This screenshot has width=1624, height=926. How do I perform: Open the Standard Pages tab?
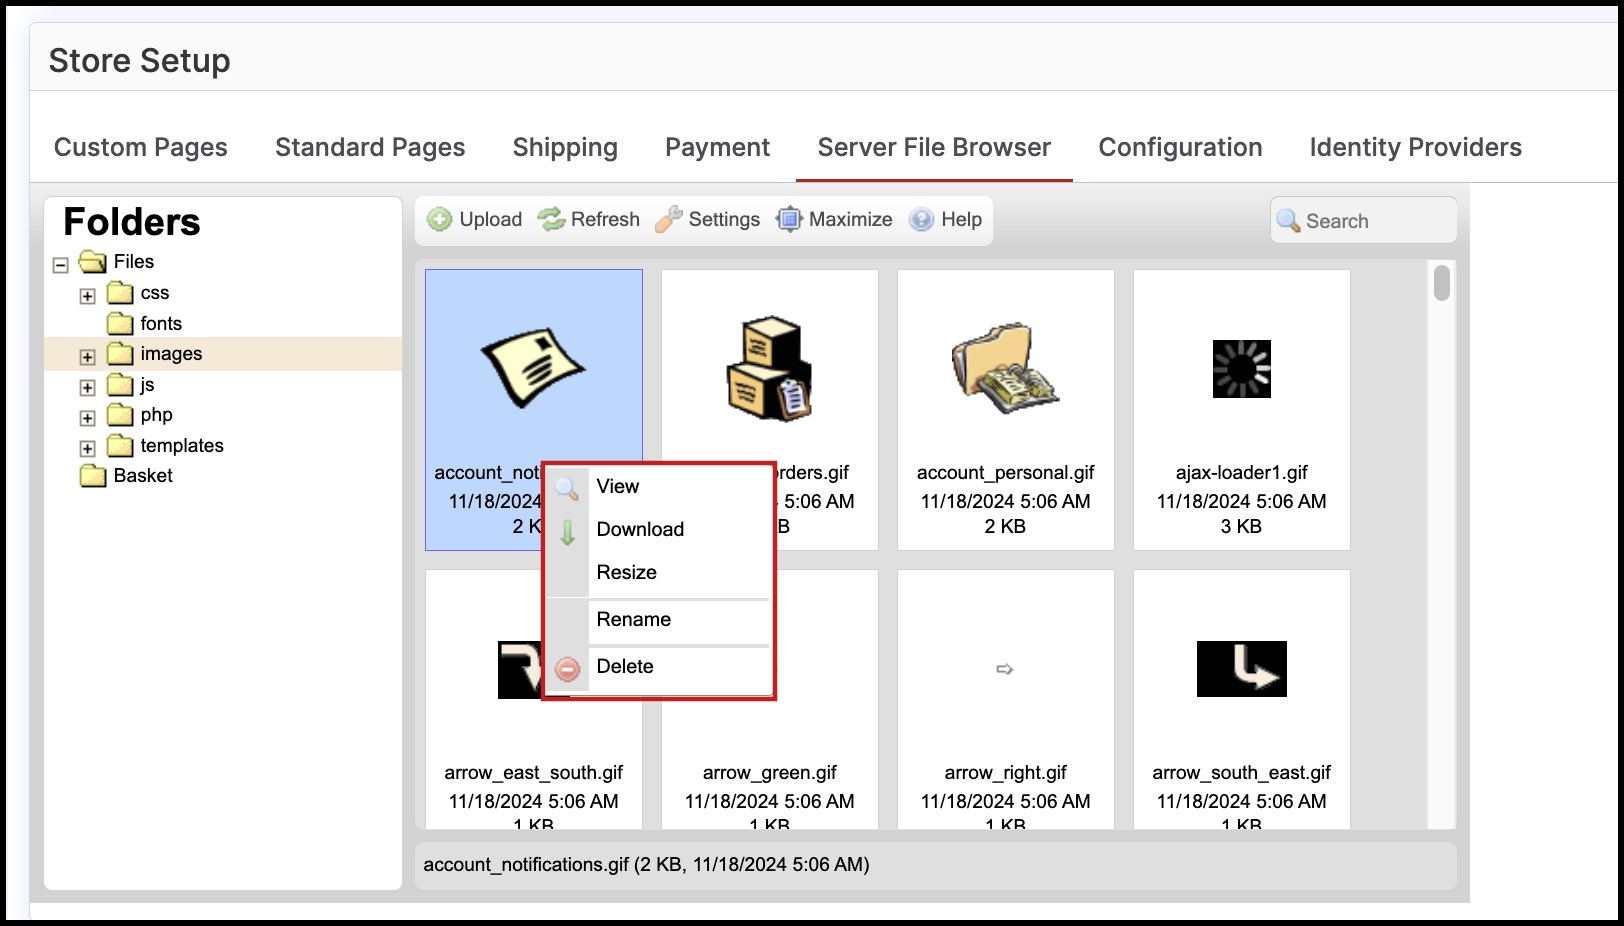coord(370,147)
